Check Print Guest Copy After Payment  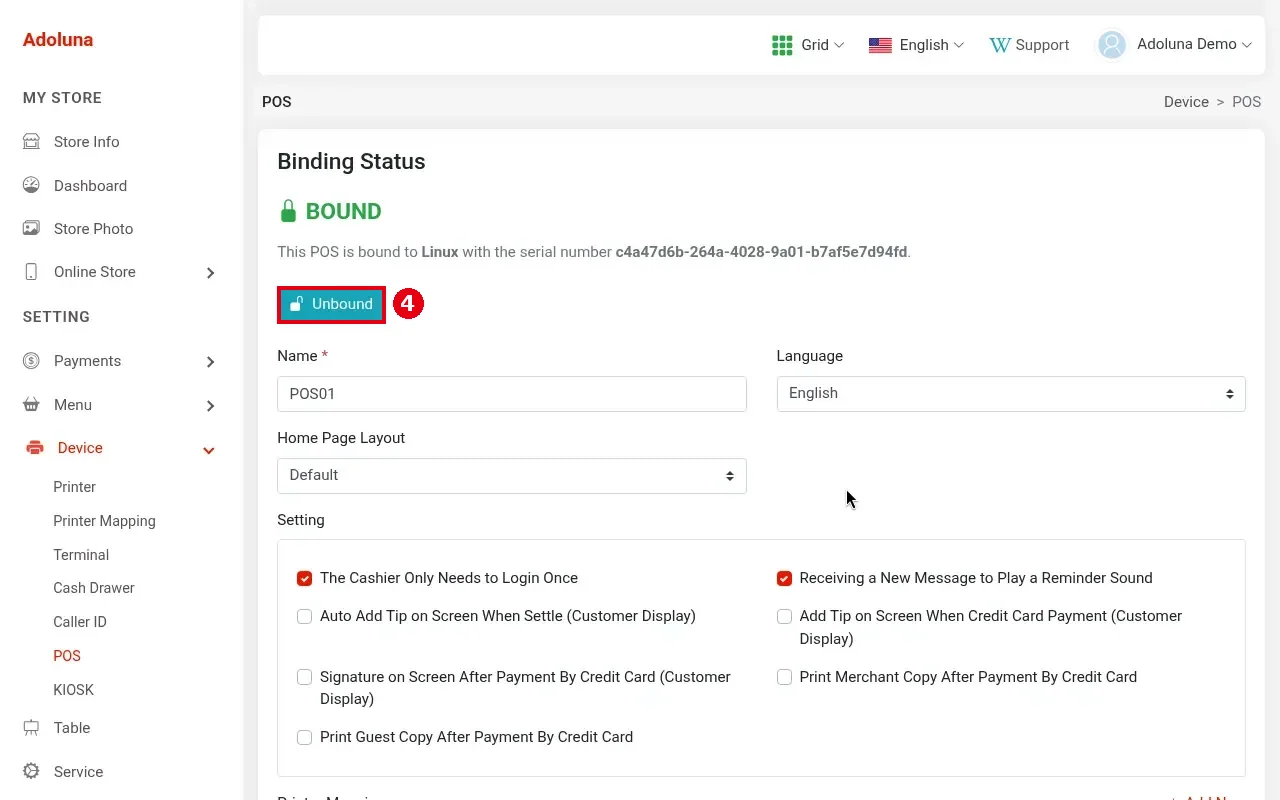[304, 737]
